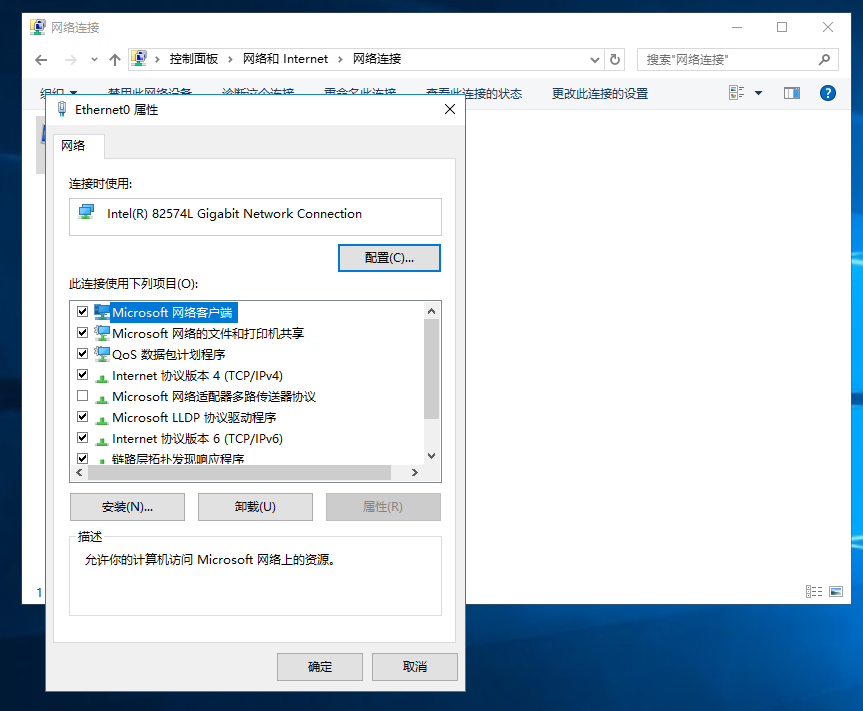
Task: Click 更改此连接的设置 toolbar command
Action: pos(600,94)
